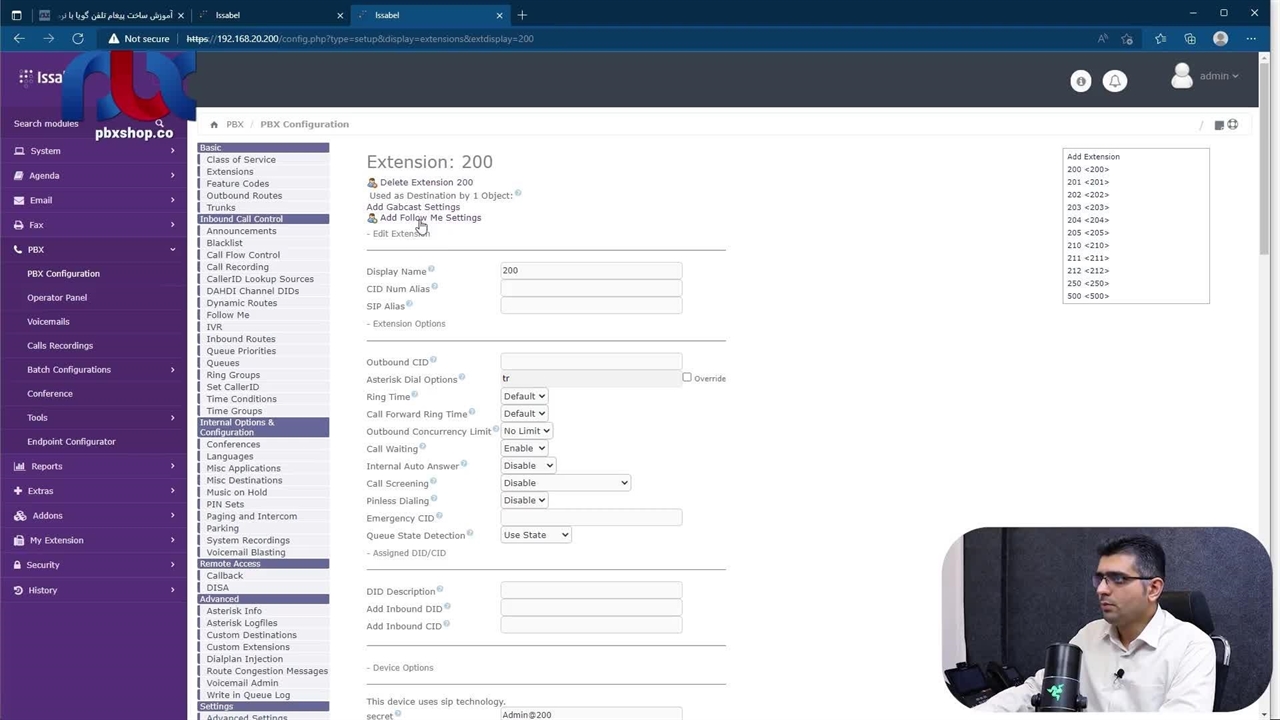The height and width of the screenshot is (720, 1280).
Task: Expand the Call Screening dropdown
Action: tap(565, 483)
